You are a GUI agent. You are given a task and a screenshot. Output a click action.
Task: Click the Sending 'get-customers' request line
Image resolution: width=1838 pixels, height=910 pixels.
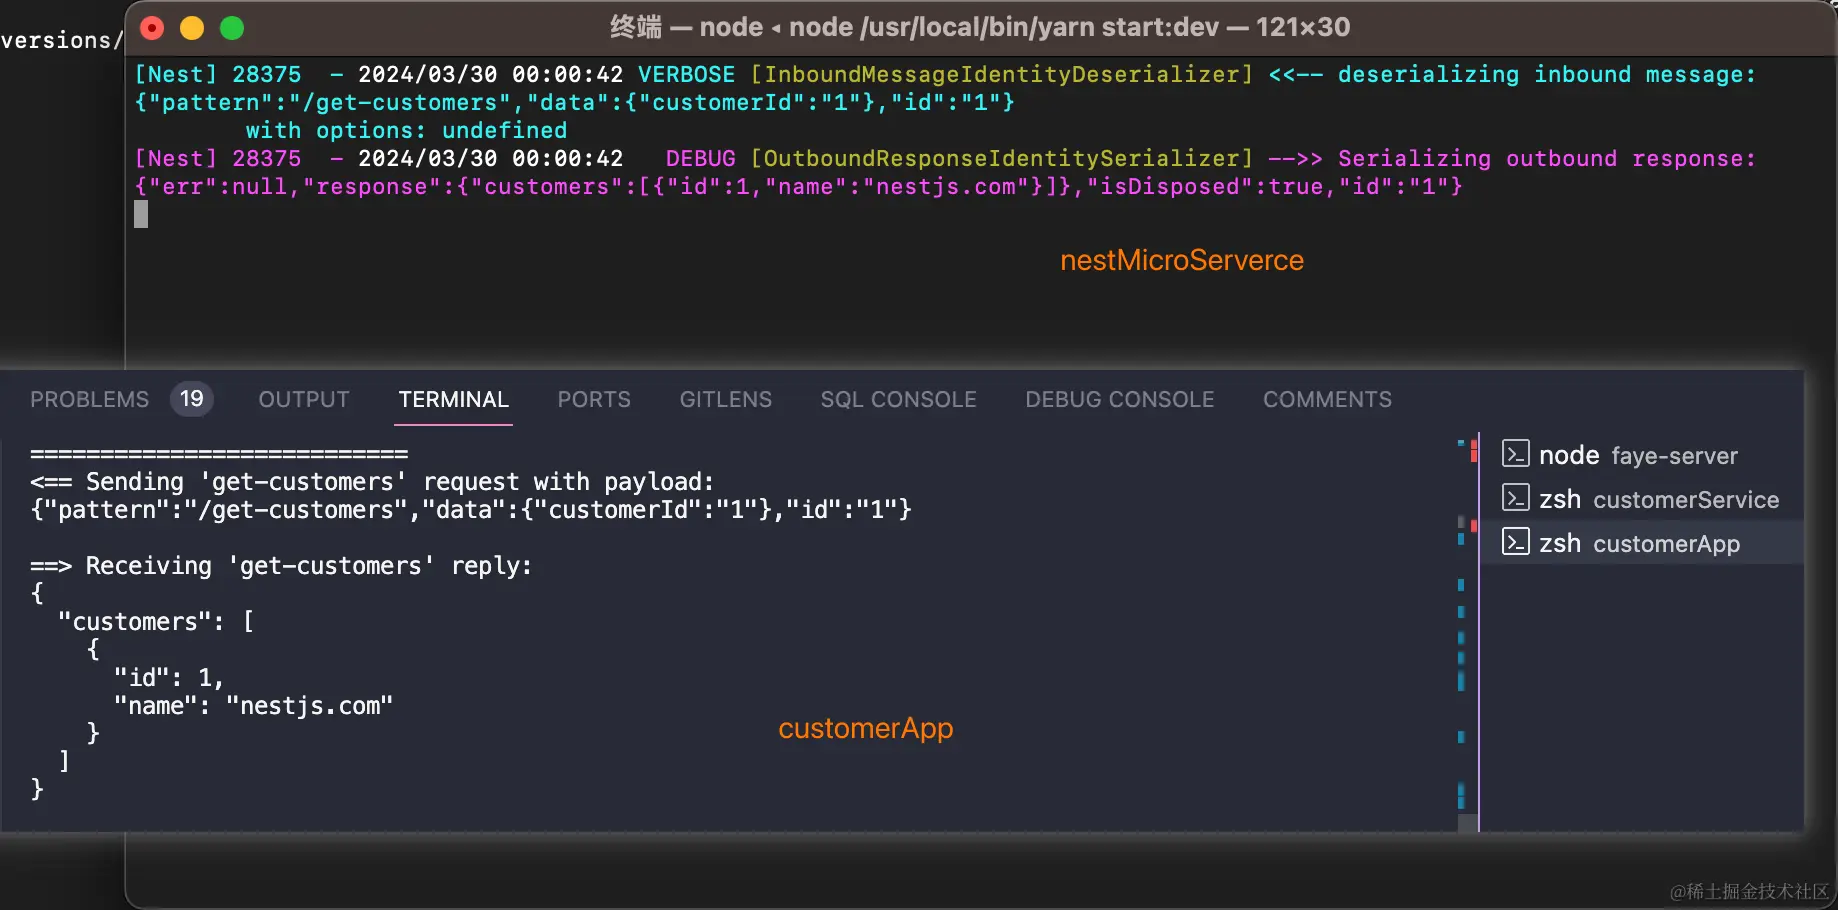372,482
